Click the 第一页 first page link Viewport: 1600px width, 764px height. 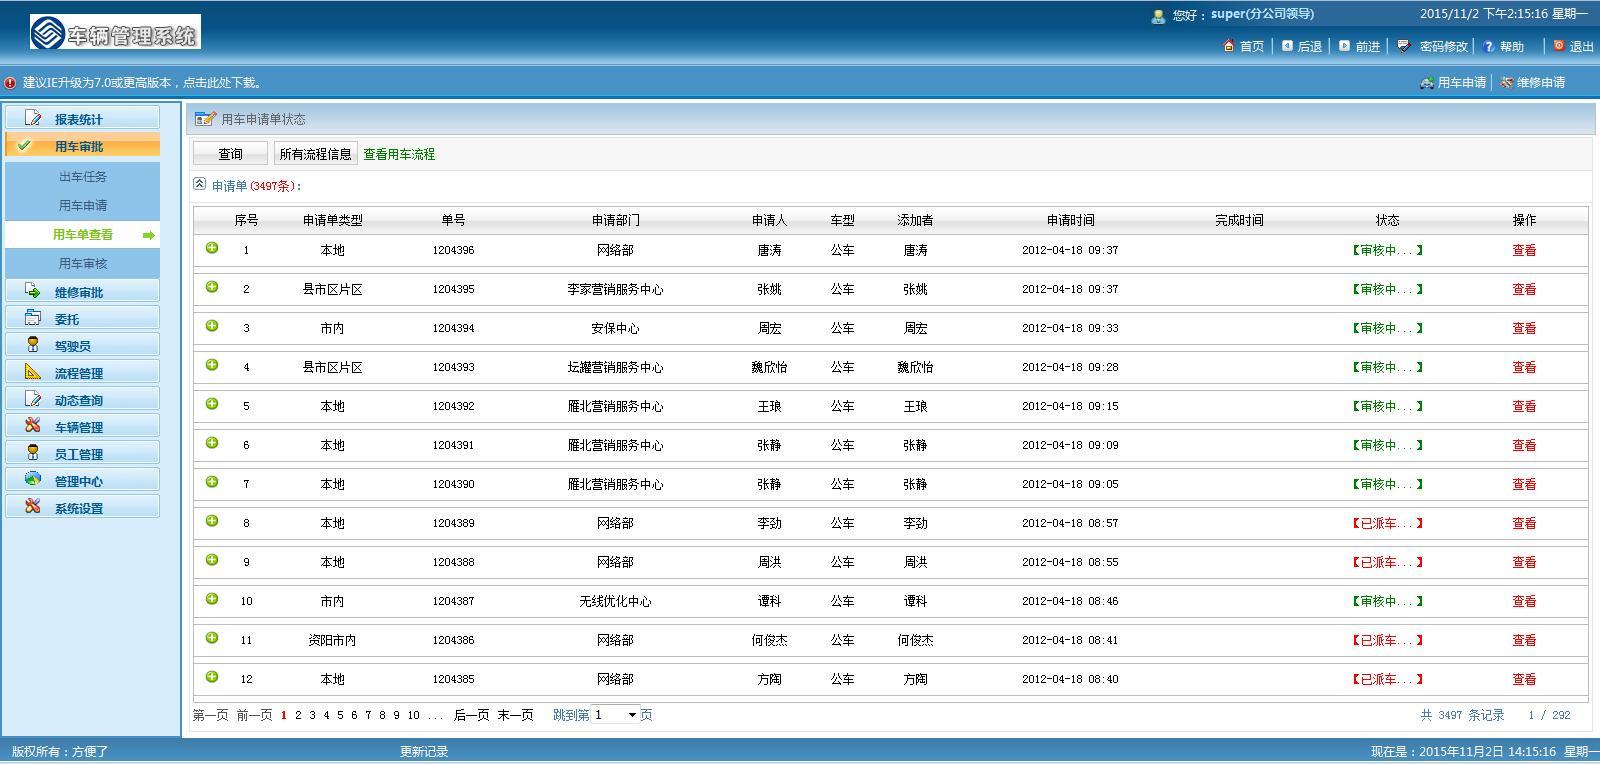[210, 715]
